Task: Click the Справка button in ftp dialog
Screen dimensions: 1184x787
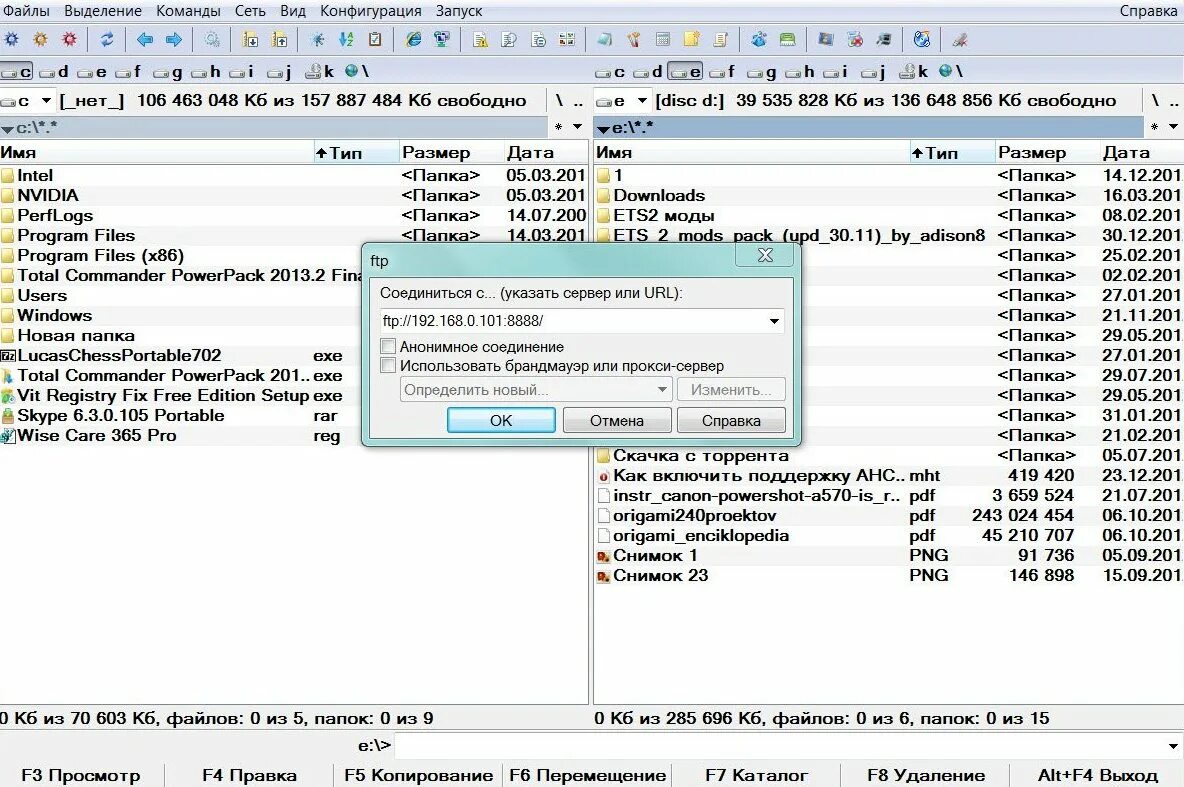Action: tap(731, 421)
